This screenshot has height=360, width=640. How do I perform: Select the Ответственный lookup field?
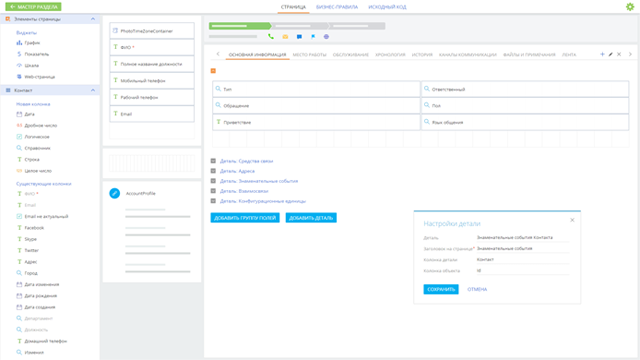coord(525,89)
